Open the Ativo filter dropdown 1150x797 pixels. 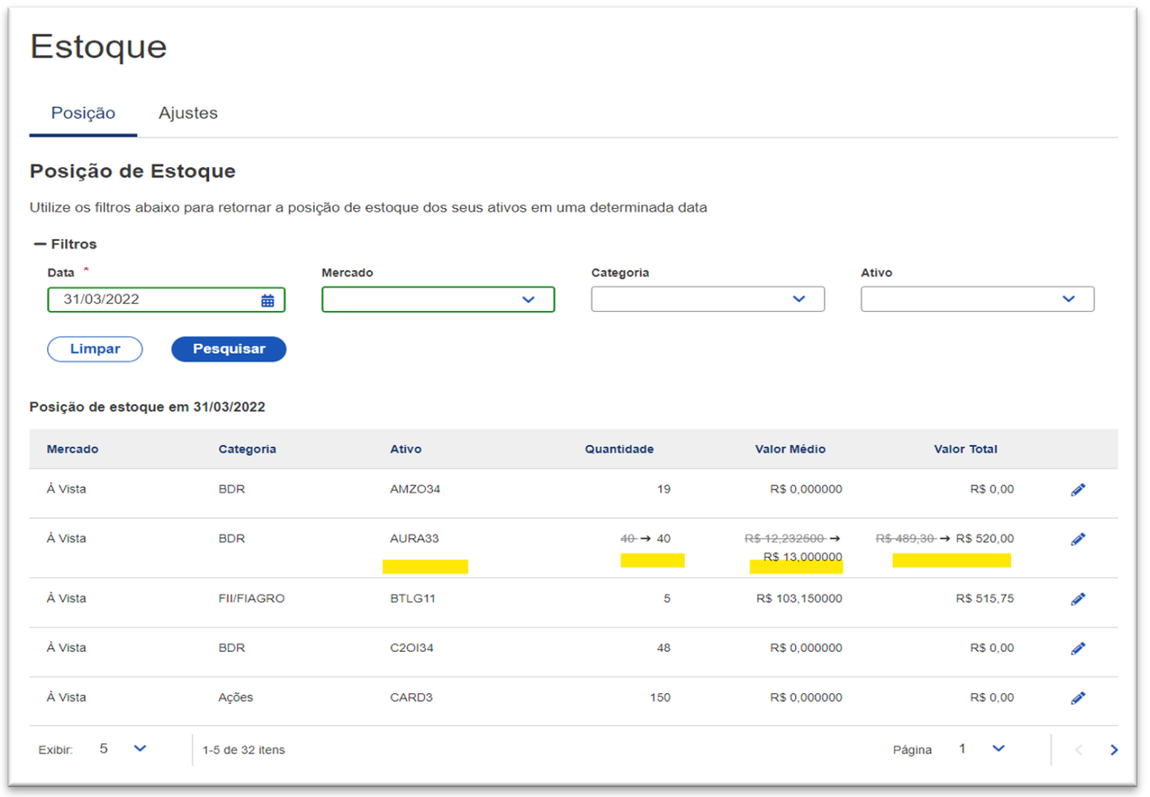[977, 299]
